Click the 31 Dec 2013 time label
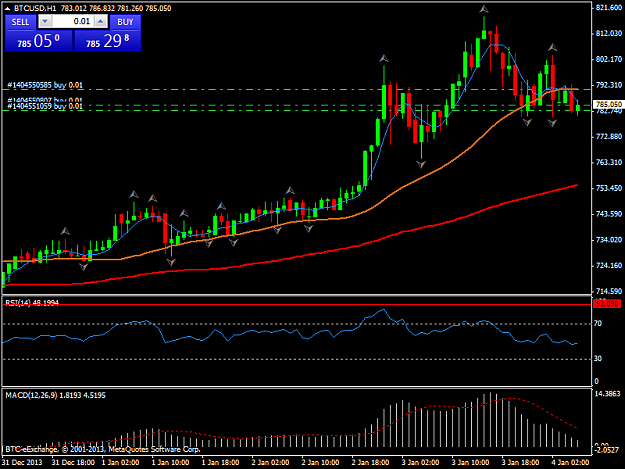The image size is (625, 469). pyautogui.click(x=22, y=462)
